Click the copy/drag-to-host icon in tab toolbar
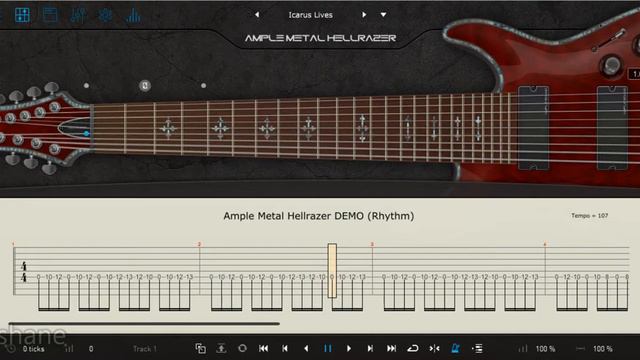This screenshot has height=360, width=640. click(x=200, y=349)
